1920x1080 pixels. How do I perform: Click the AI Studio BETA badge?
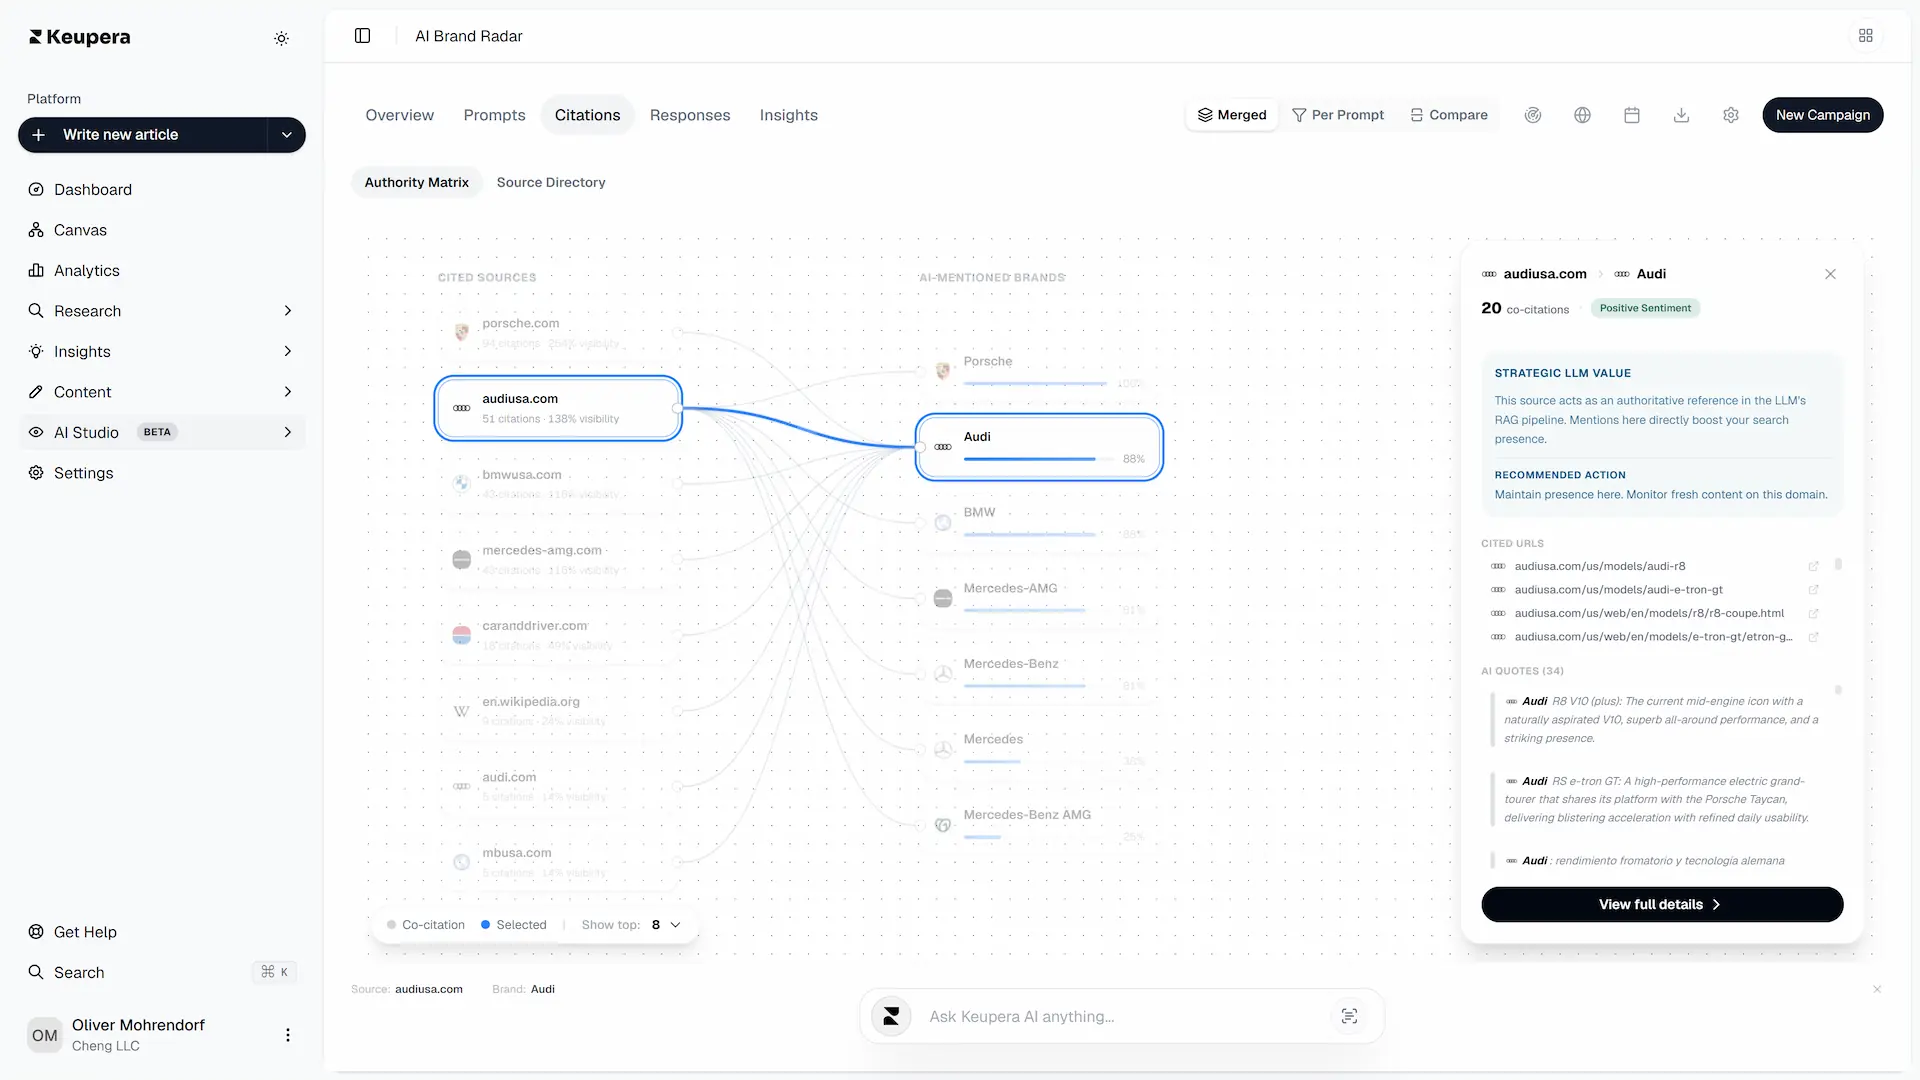tap(157, 433)
